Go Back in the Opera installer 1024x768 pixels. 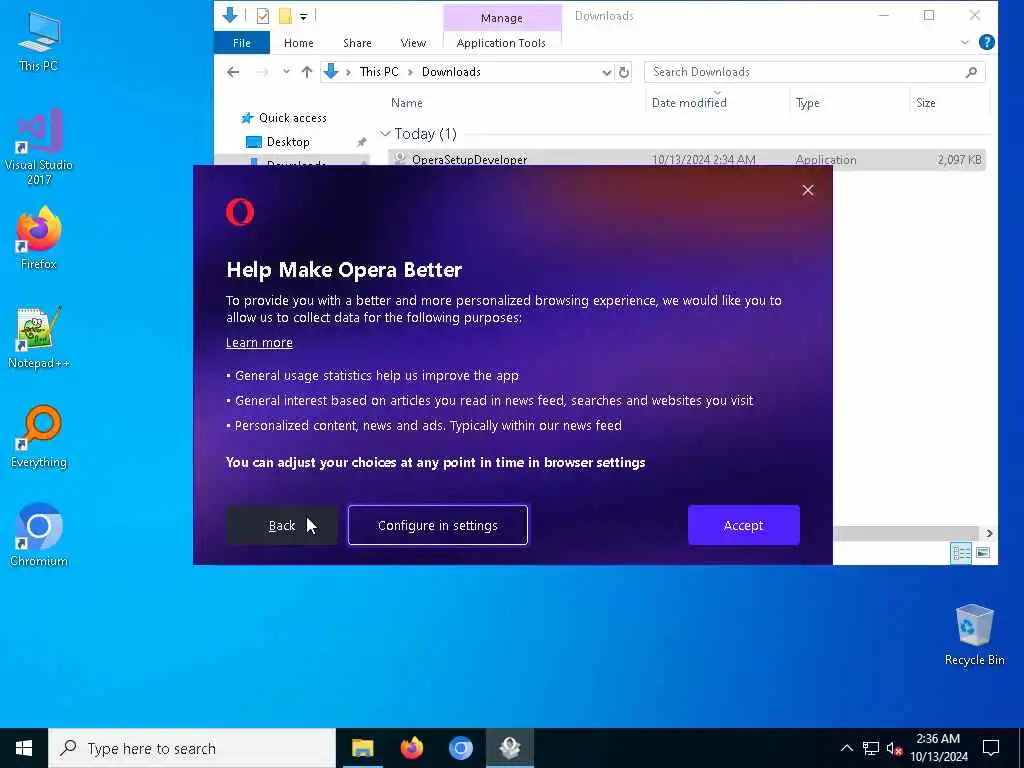point(282,525)
